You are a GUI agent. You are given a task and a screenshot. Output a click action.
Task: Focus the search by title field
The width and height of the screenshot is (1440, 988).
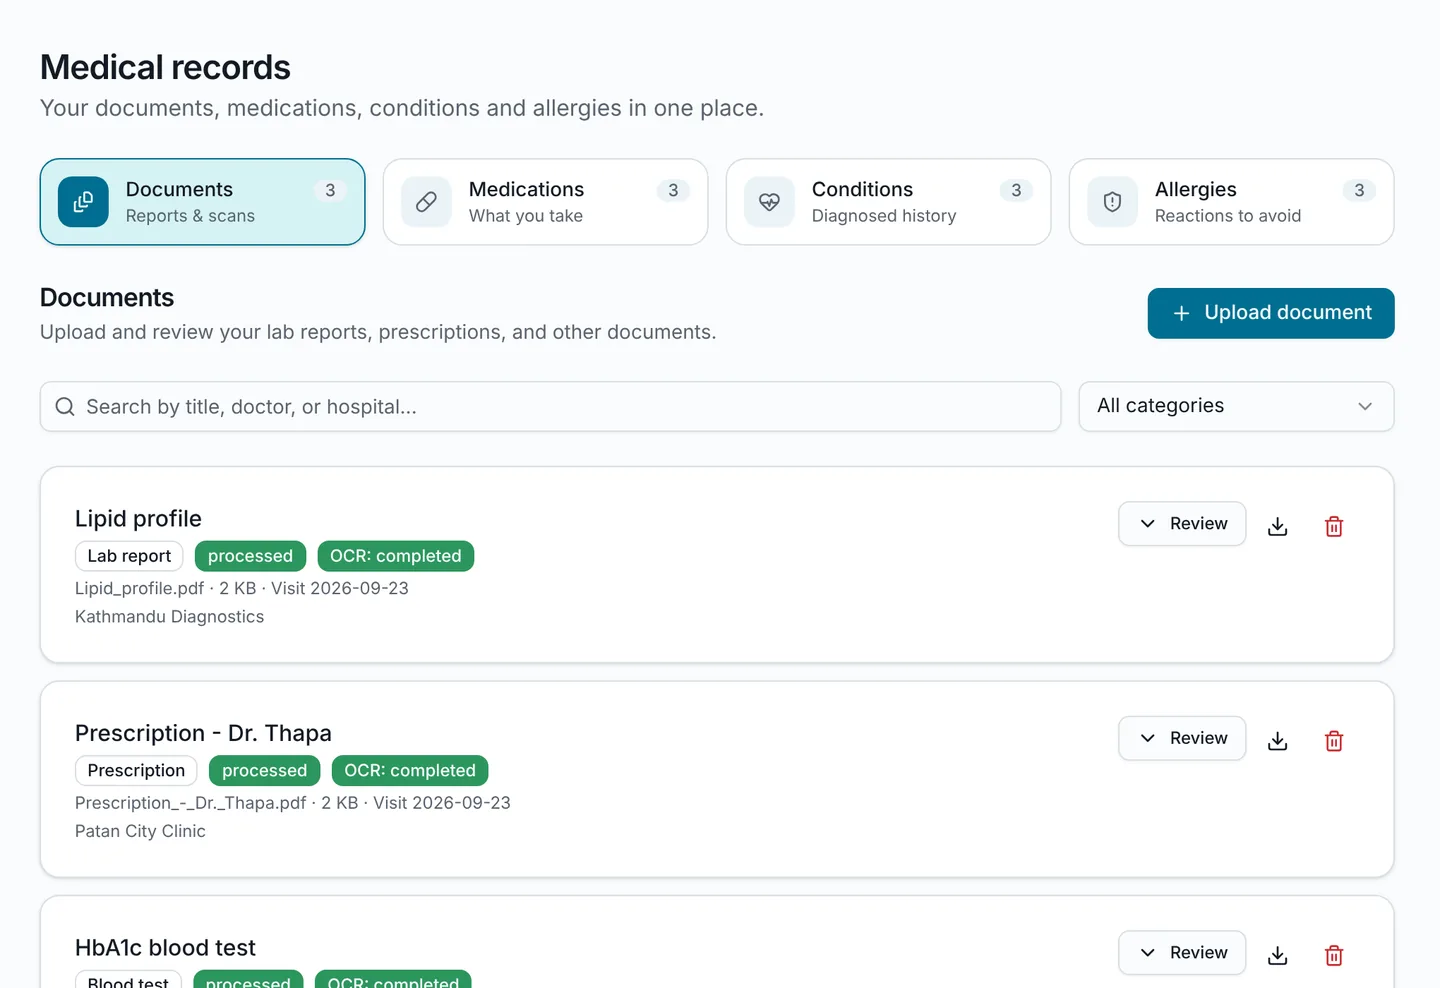click(x=550, y=406)
